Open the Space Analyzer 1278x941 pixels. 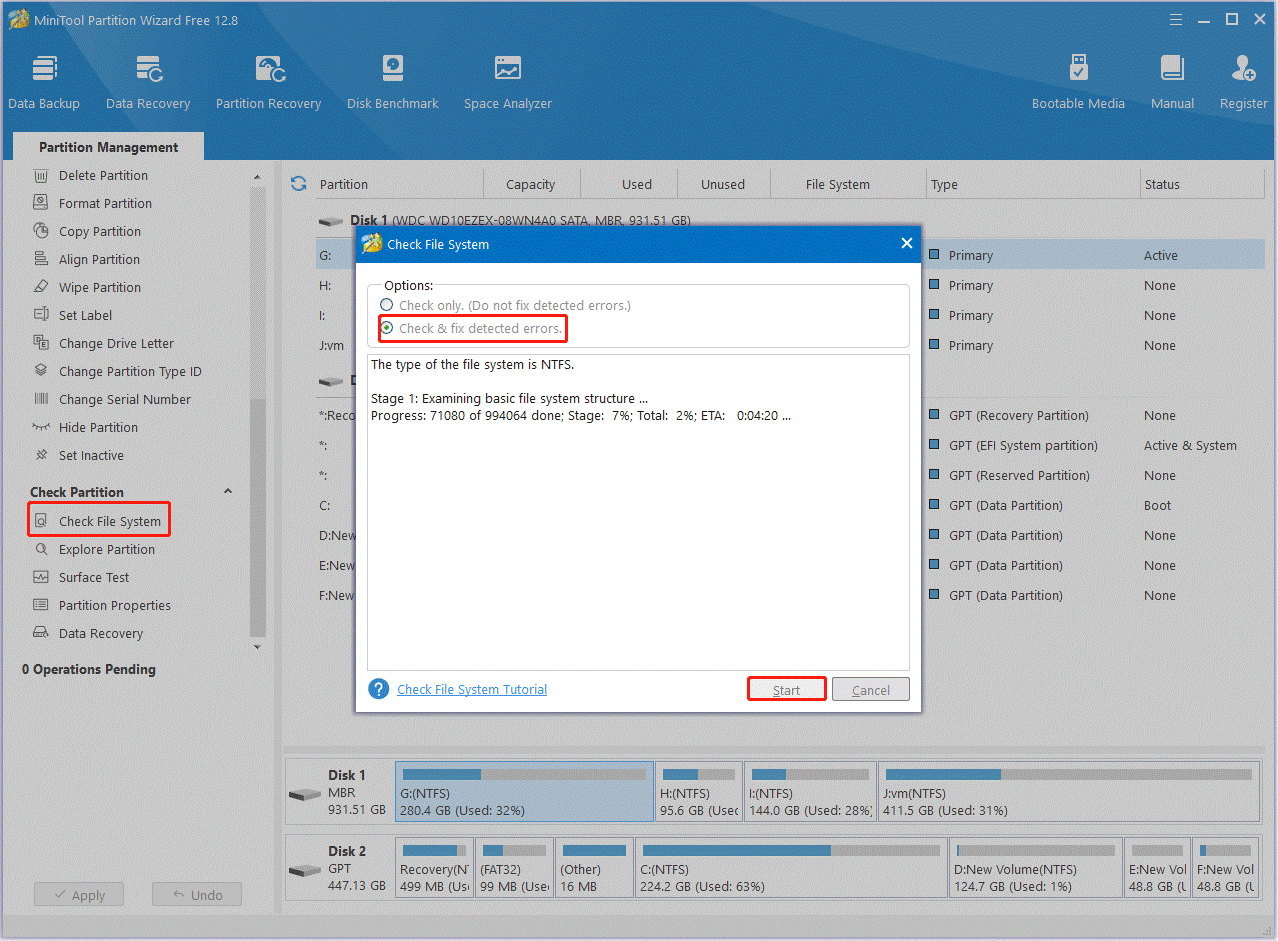tap(507, 80)
